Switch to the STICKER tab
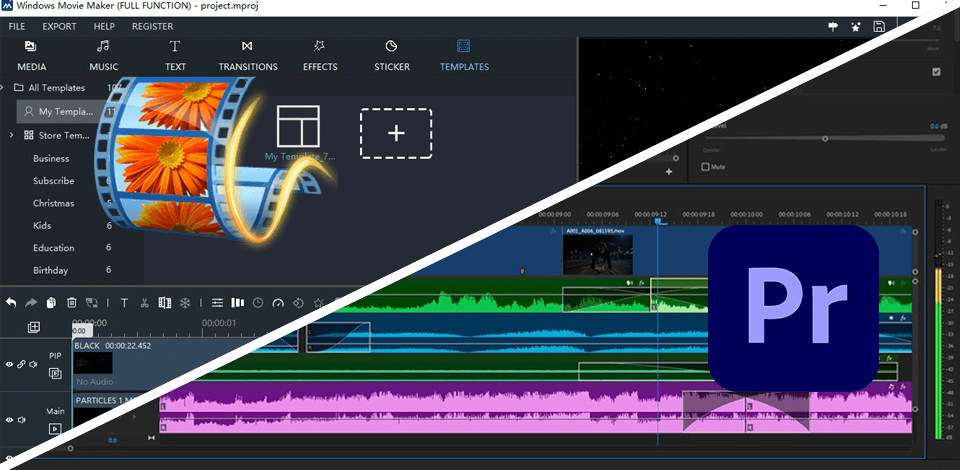Image resolution: width=960 pixels, height=470 pixels. [x=392, y=56]
